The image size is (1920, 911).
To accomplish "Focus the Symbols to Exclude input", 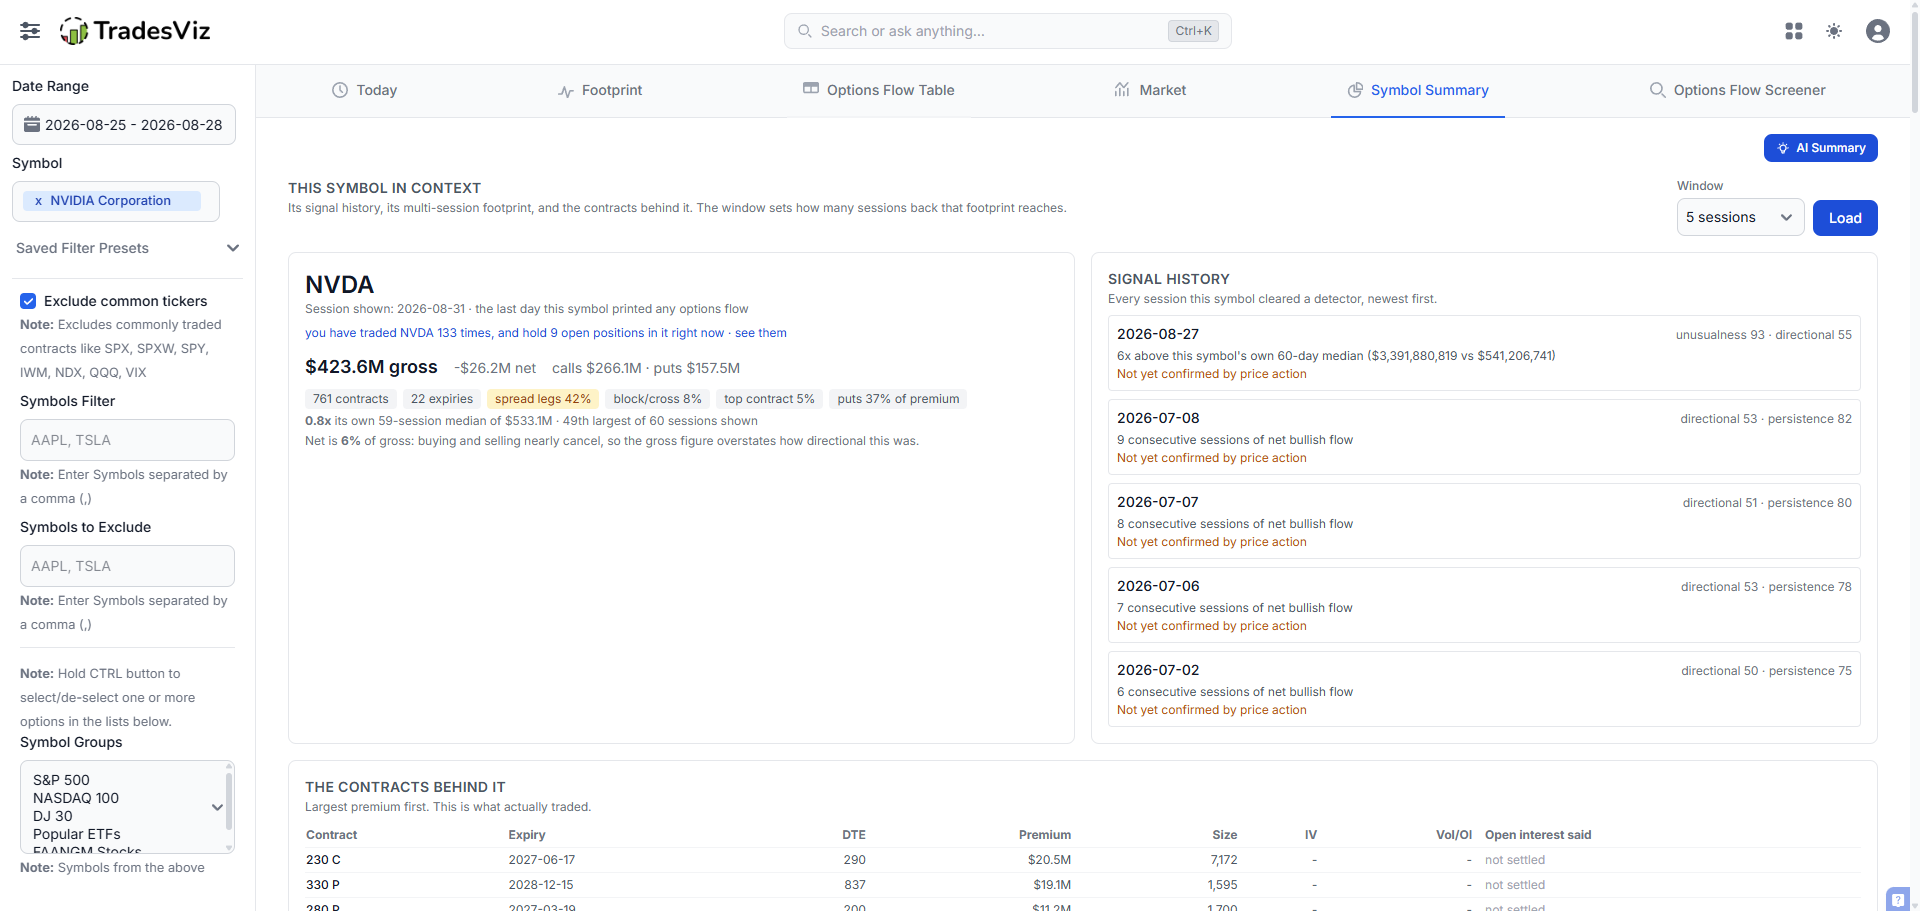I will click(x=127, y=566).
